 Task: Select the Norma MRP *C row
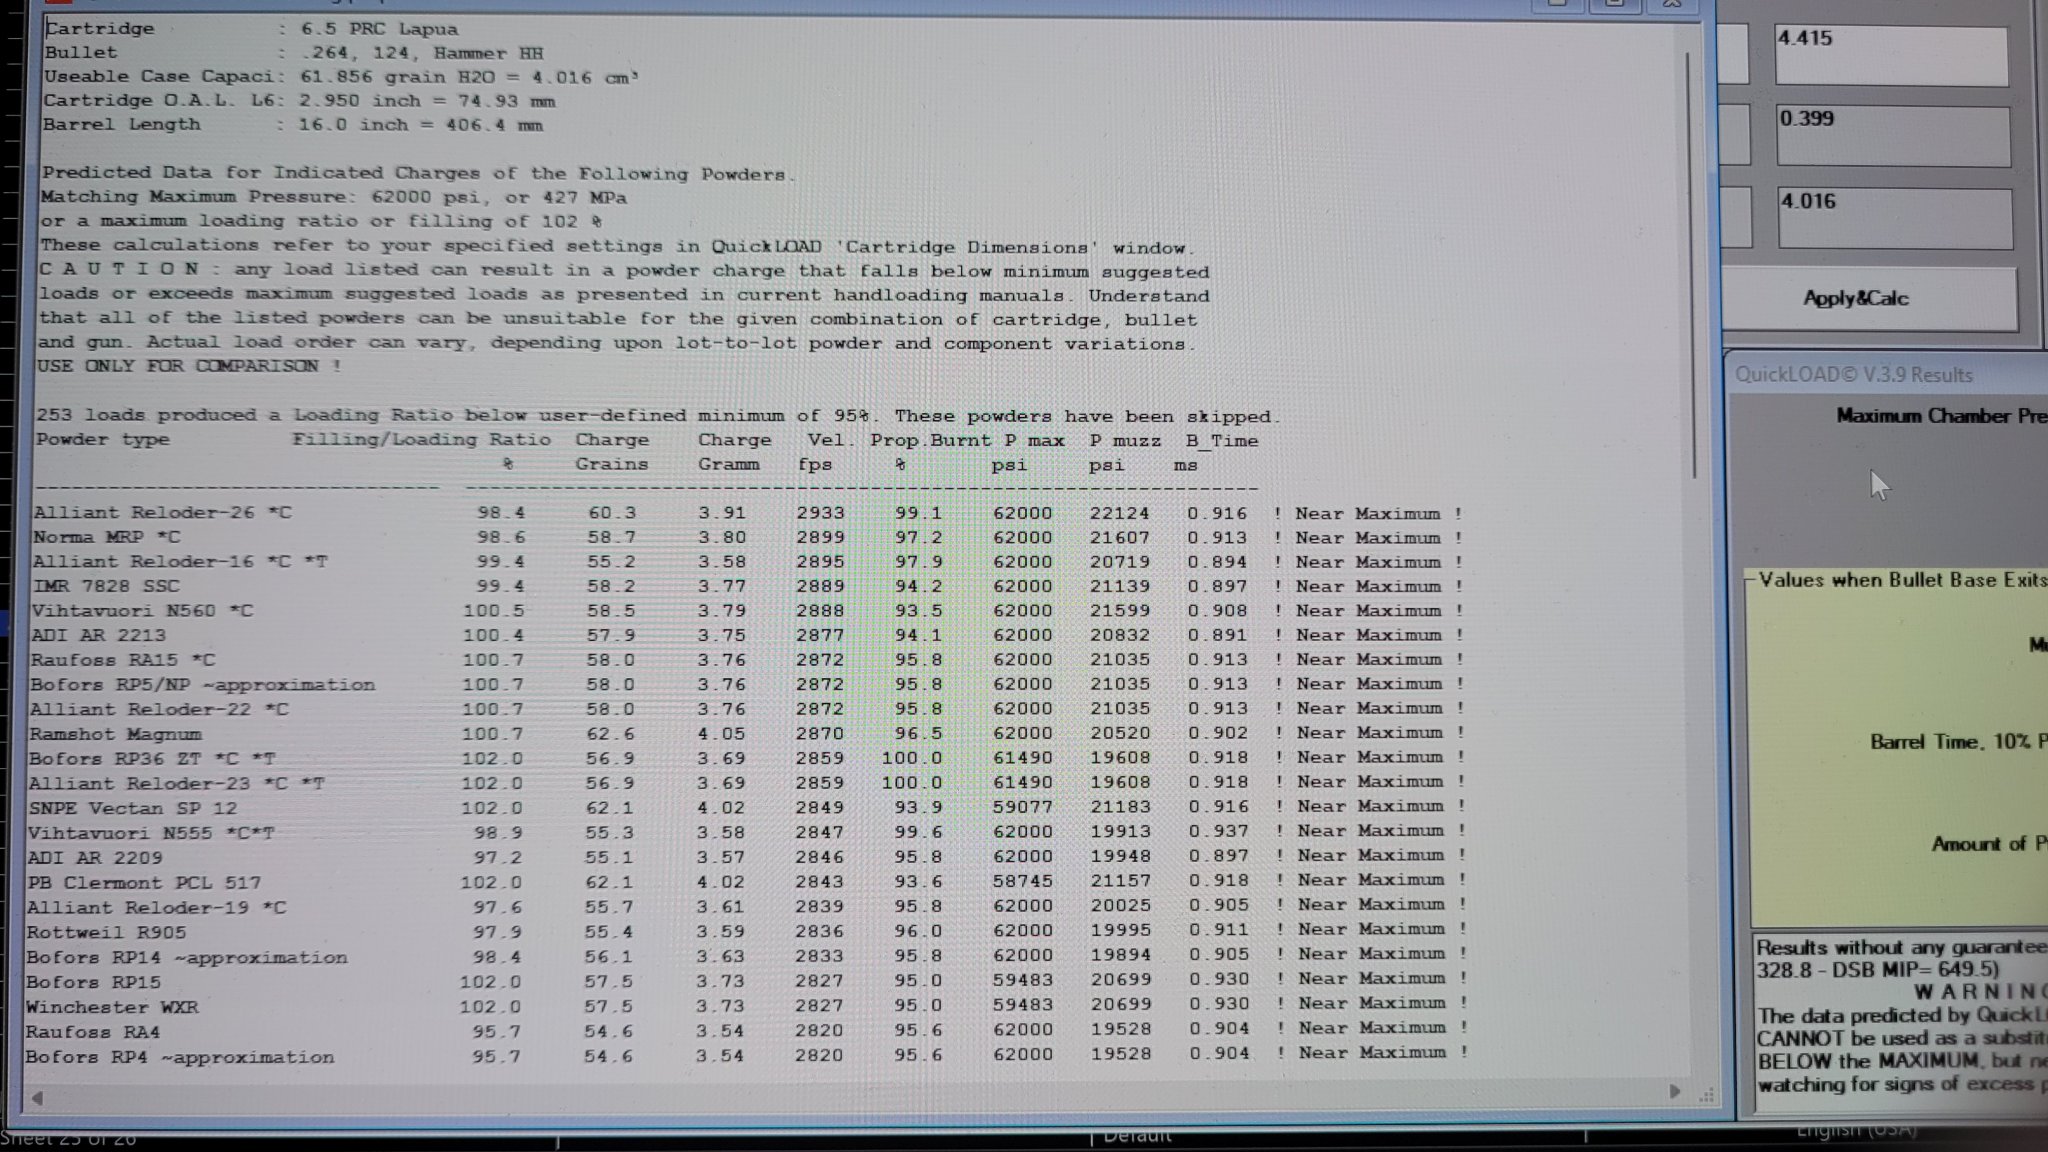coord(749,538)
